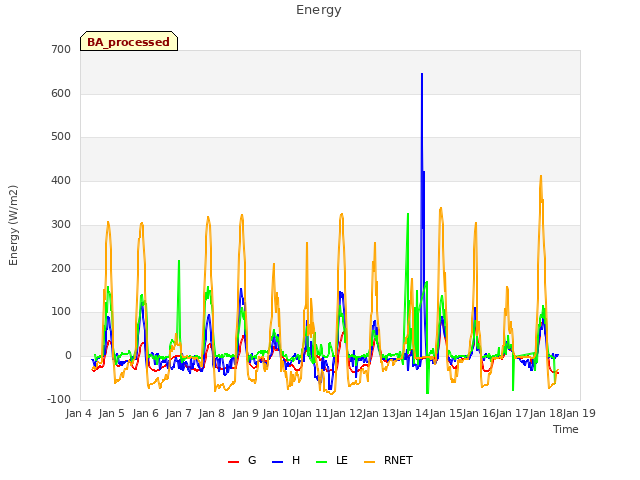The width and height of the screenshot is (640, 480).
Task: Click the orange RNET peak above 400 on Jan 18
Action: point(541,176)
